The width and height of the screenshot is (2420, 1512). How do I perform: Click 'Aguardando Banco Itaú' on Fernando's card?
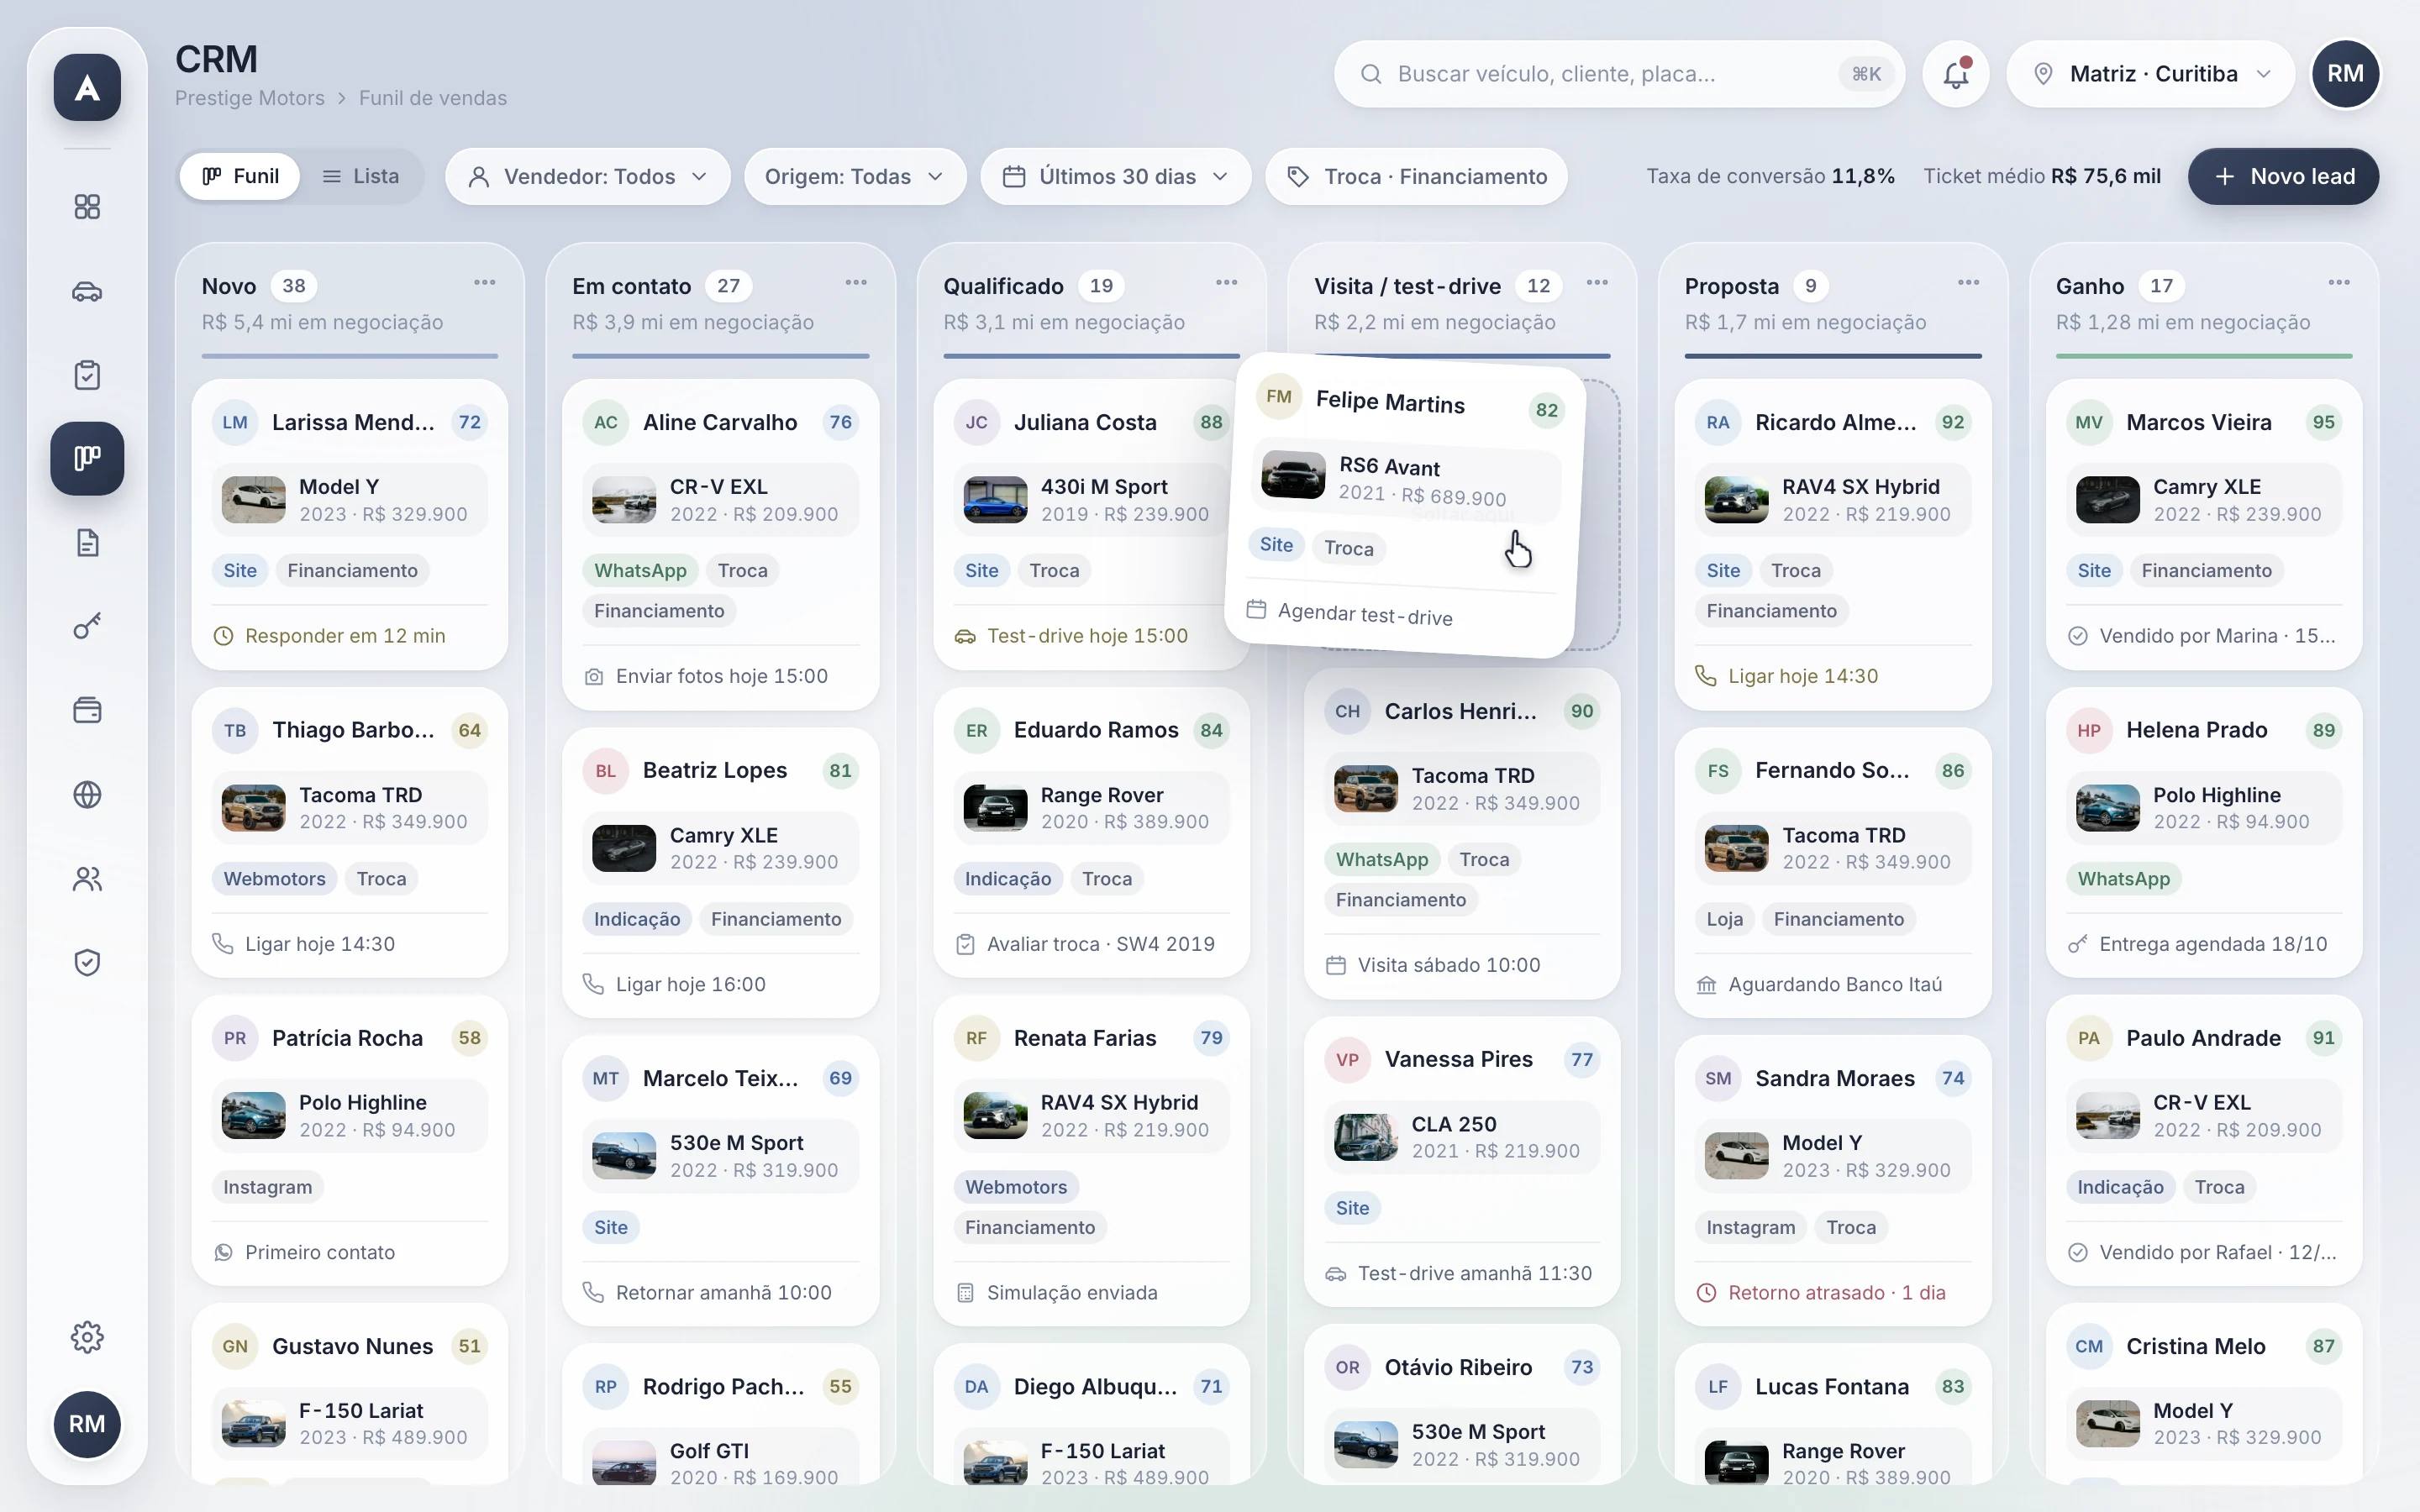(x=1835, y=985)
